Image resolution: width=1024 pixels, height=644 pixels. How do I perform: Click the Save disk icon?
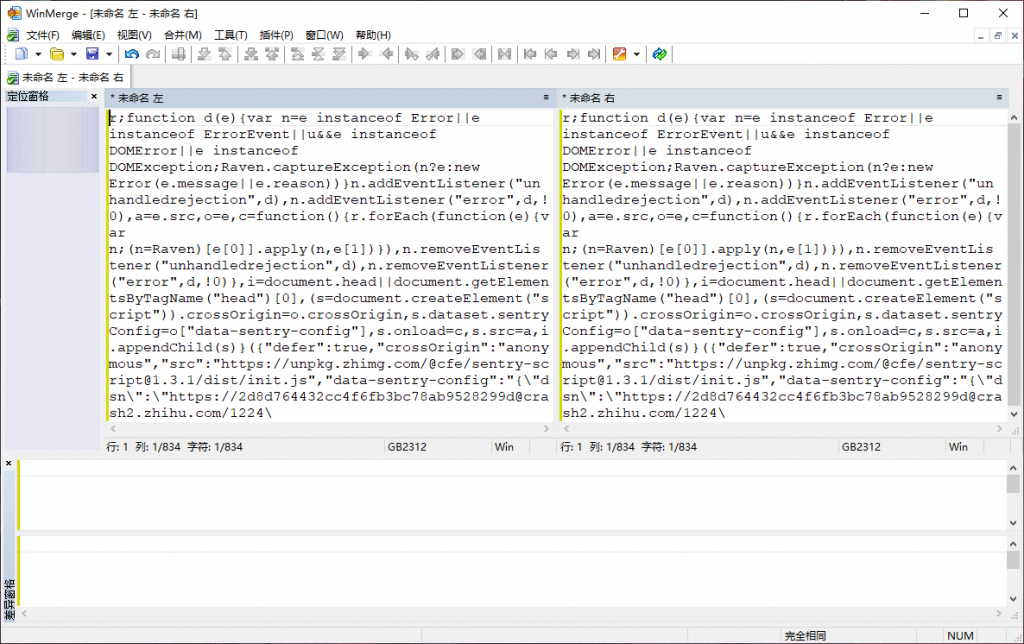92,54
